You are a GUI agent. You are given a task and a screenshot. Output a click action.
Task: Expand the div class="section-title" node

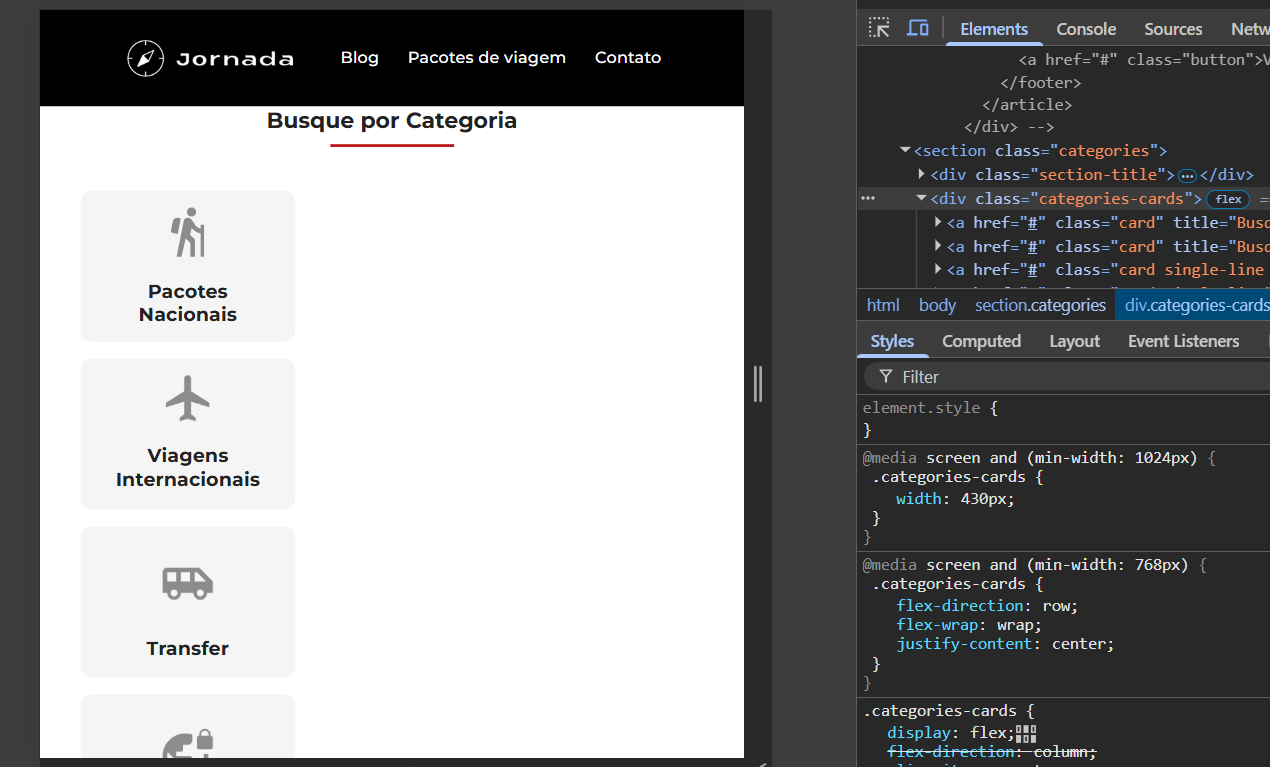point(922,175)
